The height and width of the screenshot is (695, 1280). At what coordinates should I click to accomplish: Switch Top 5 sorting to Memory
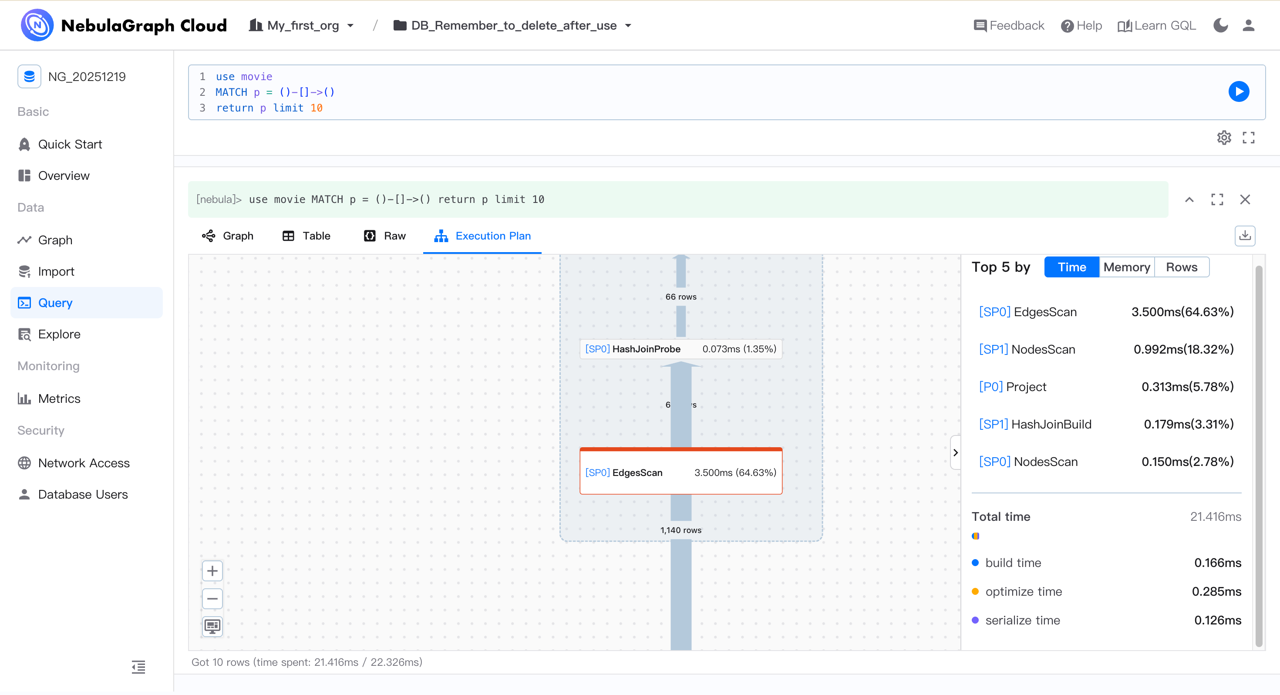(x=1126, y=267)
